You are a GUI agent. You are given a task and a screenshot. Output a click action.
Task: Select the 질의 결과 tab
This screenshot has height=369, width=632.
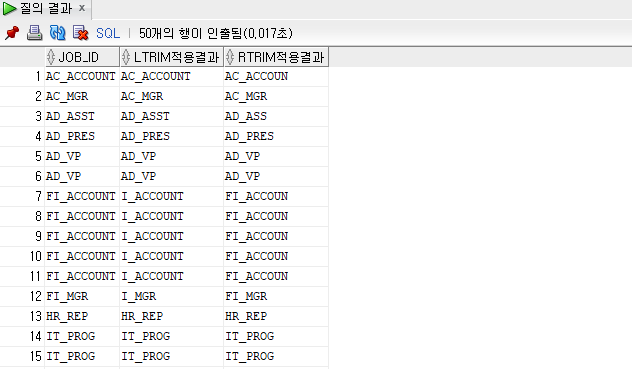coord(46,8)
